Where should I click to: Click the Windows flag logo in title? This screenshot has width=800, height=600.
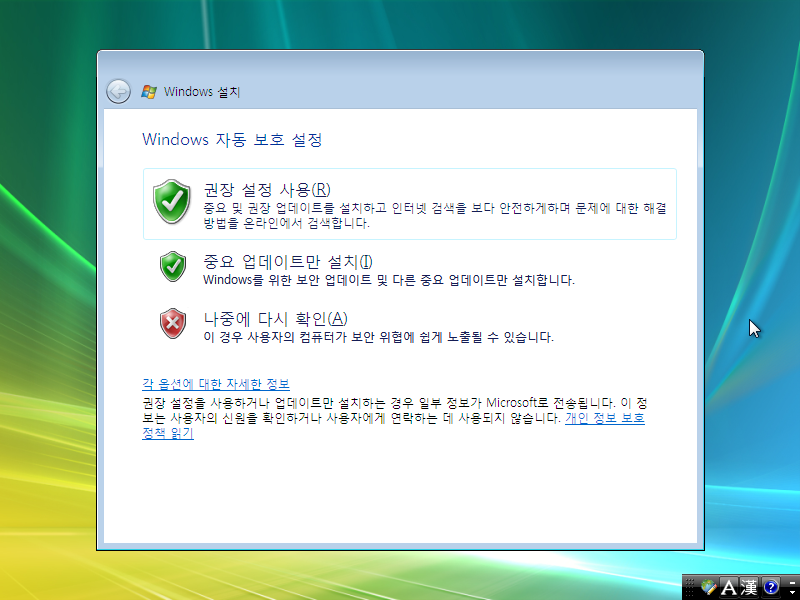(149, 92)
